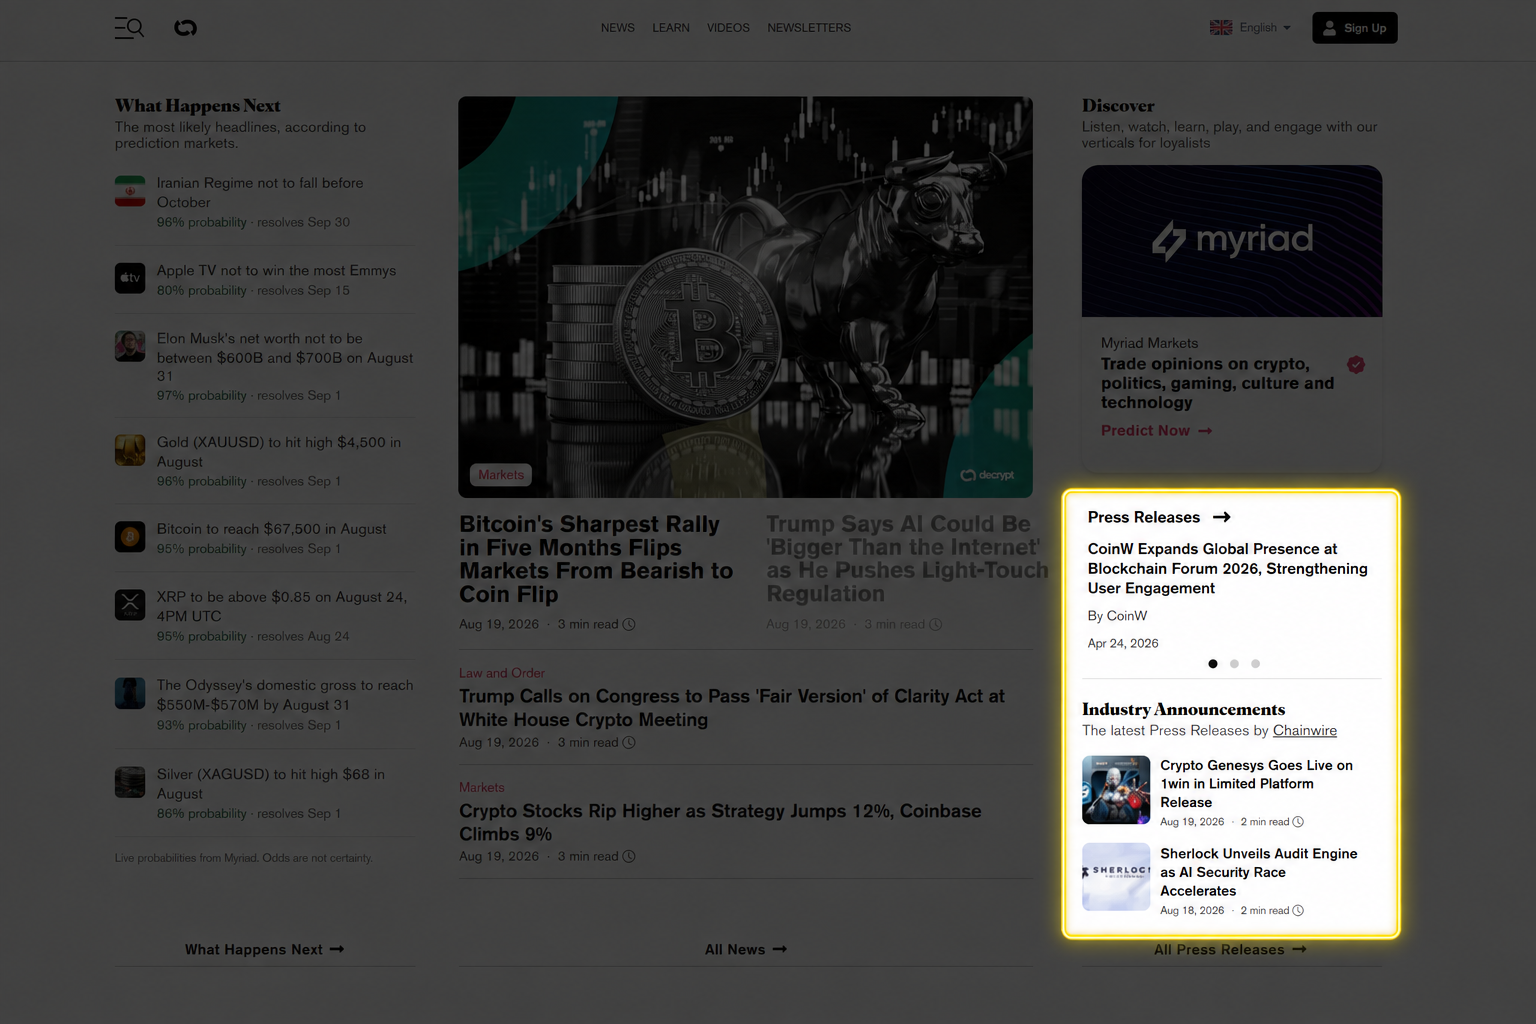This screenshot has width=1536, height=1024.
Task: Click clock icon on Clarity Act article
Action: (x=629, y=742)
